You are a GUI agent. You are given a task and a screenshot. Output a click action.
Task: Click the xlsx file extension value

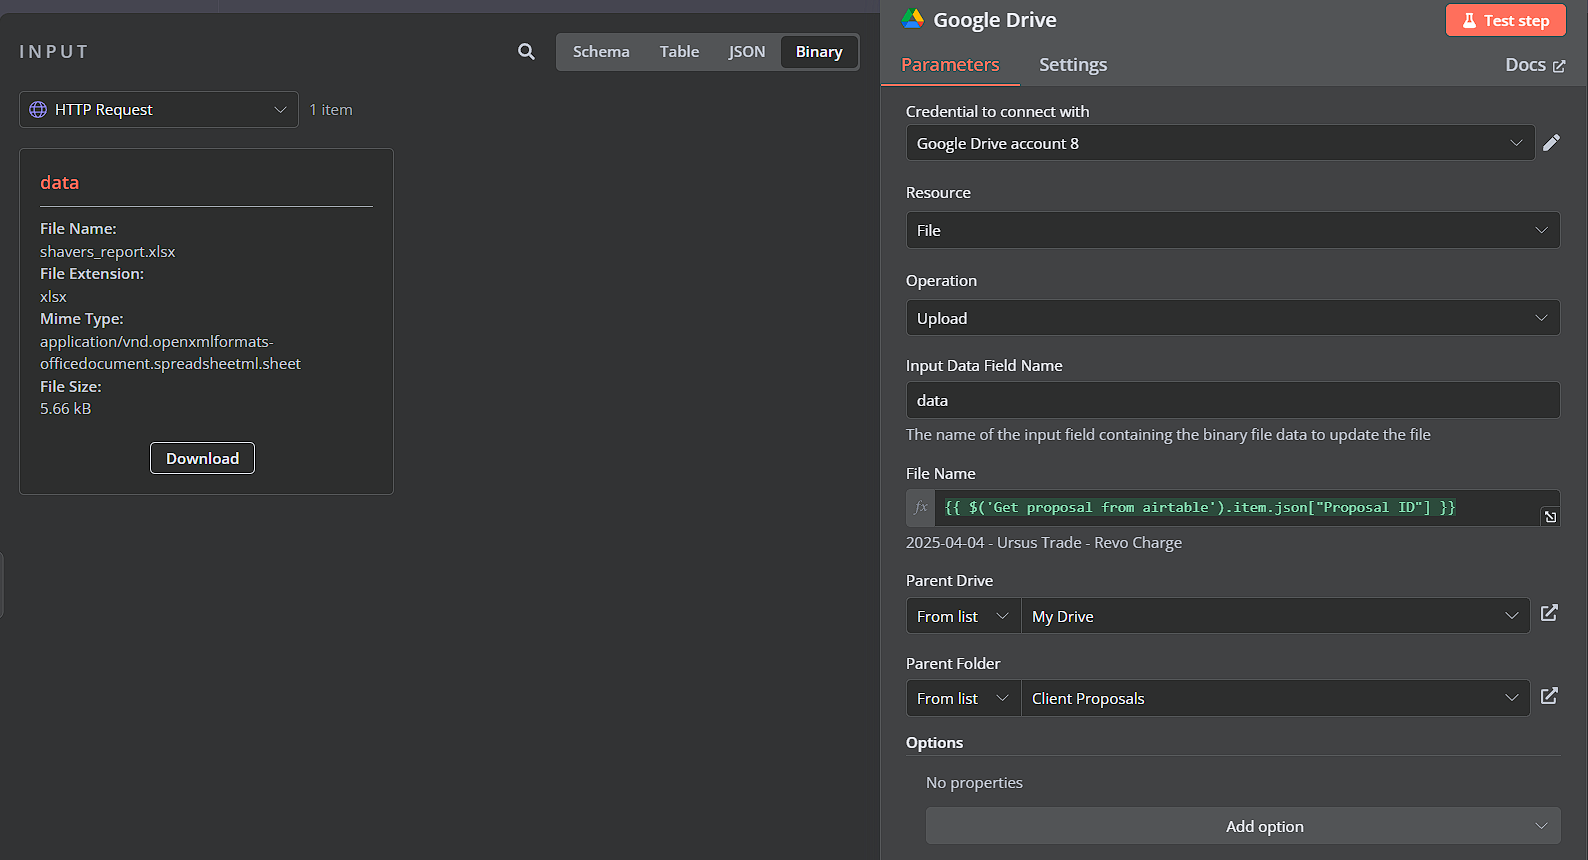pyautogui.click(x=53, y=297)
